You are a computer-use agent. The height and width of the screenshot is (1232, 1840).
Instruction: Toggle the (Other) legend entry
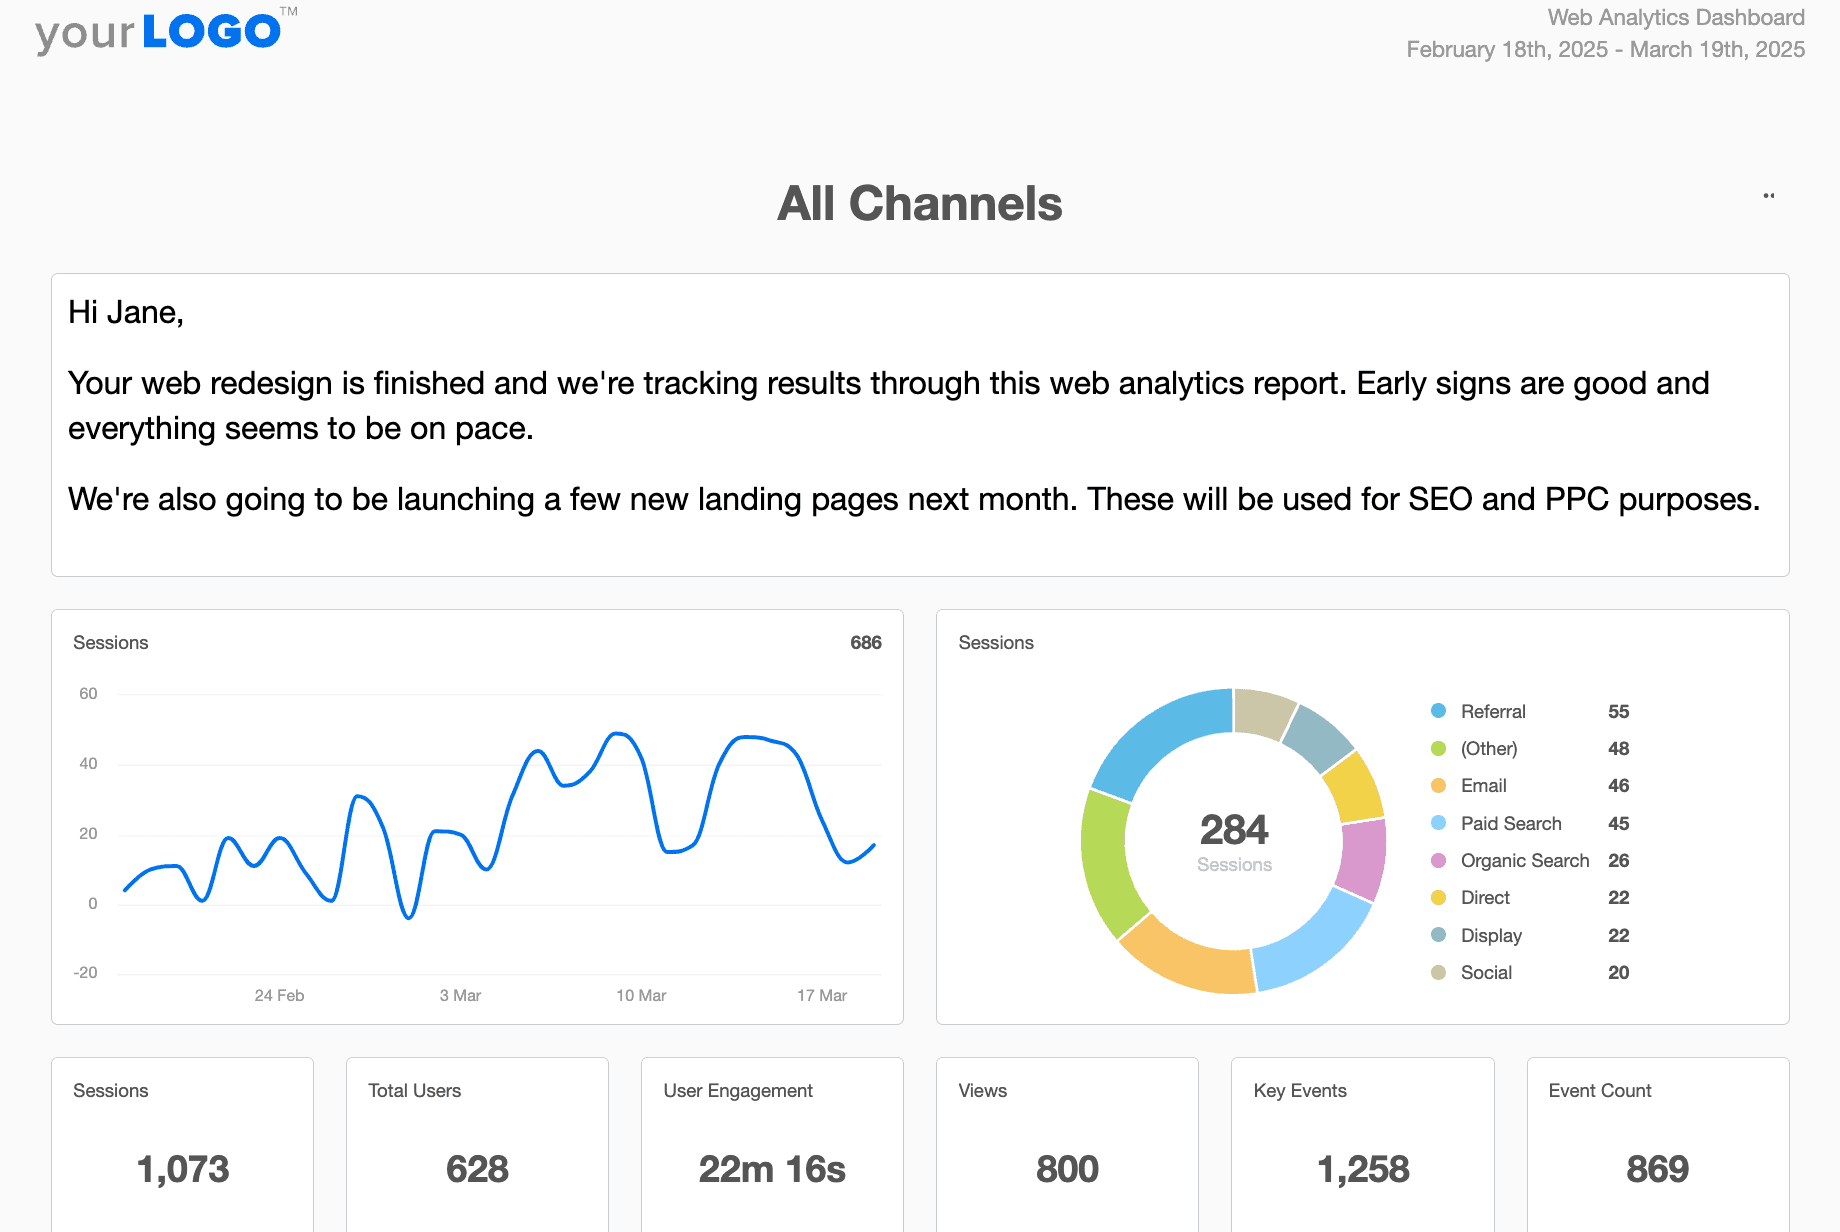click(1488, 749)
